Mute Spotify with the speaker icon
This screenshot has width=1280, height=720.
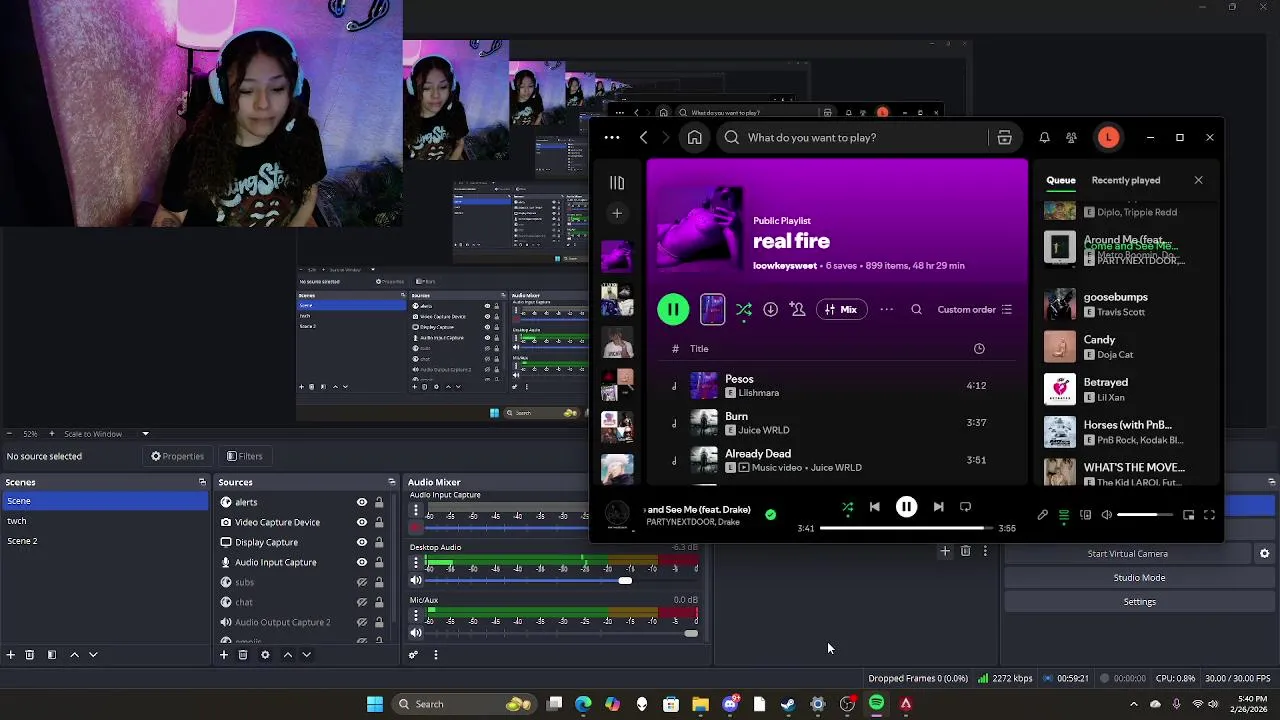[1106, 515]
